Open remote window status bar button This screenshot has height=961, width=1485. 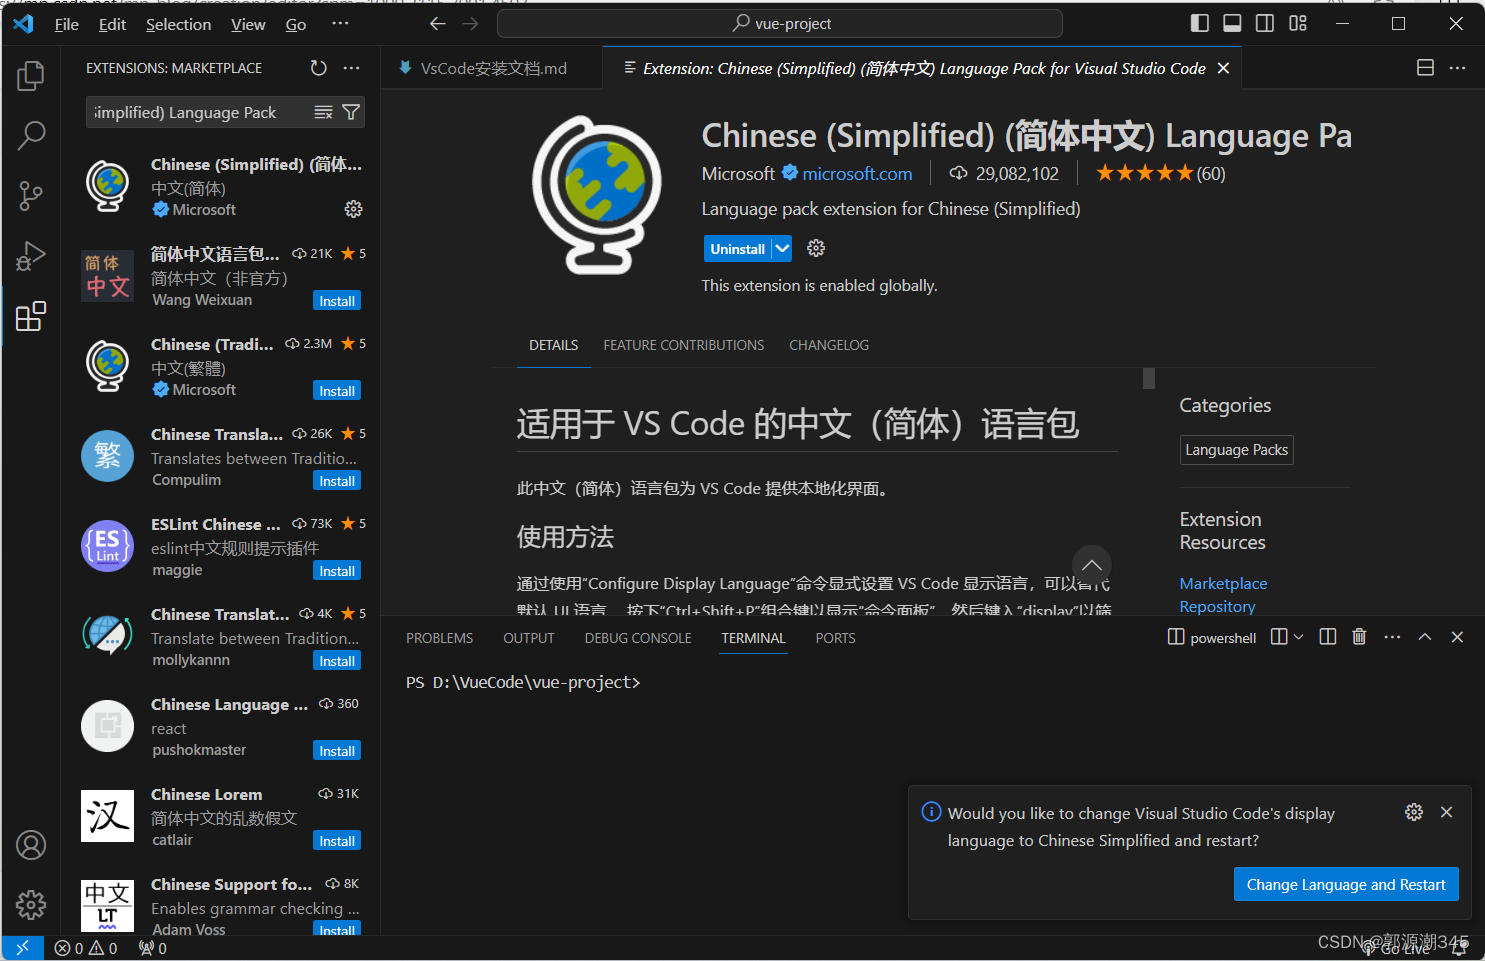pos(22,948)
